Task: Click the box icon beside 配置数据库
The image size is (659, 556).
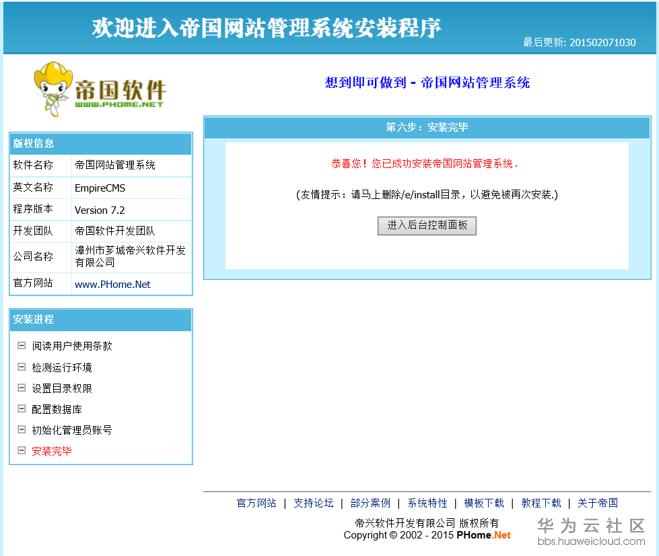Action: (x=21, y=408)
